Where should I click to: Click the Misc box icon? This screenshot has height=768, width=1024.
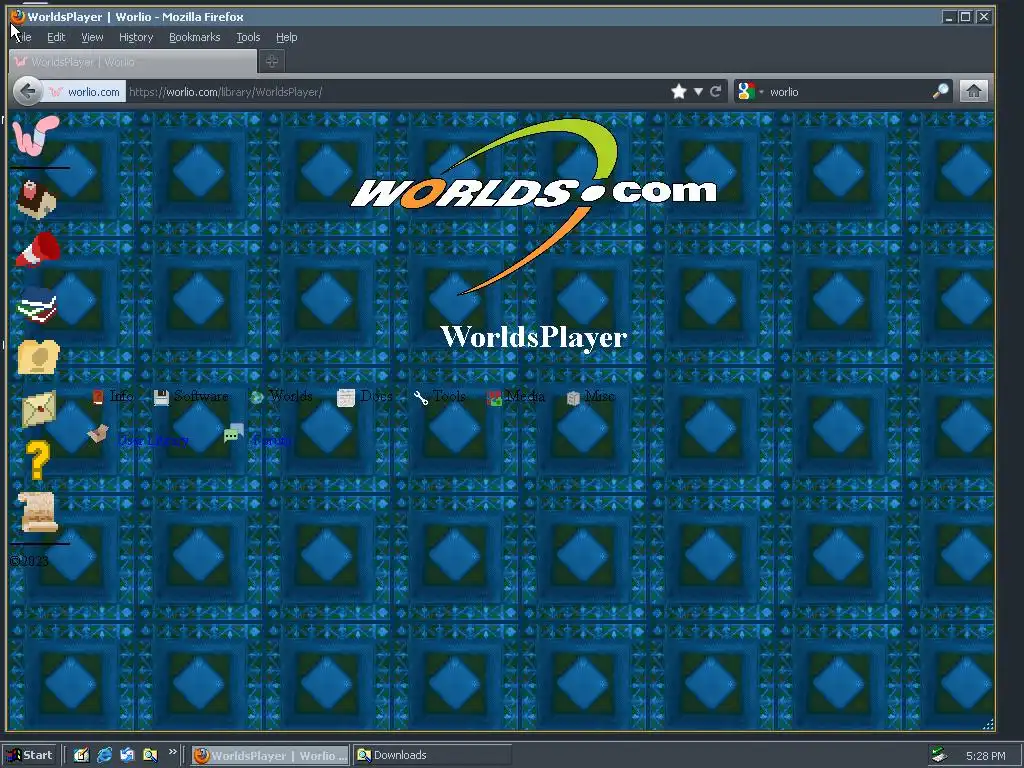pyautogui.click(x=573, y=398)
